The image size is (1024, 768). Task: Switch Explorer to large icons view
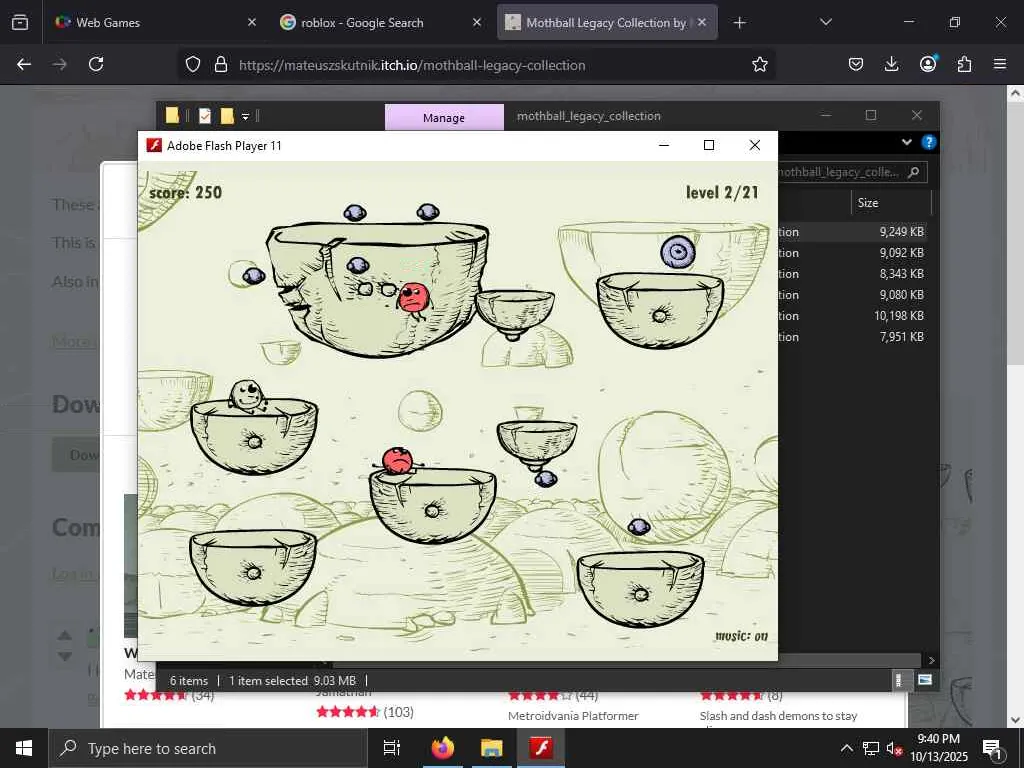coord(925,680)
